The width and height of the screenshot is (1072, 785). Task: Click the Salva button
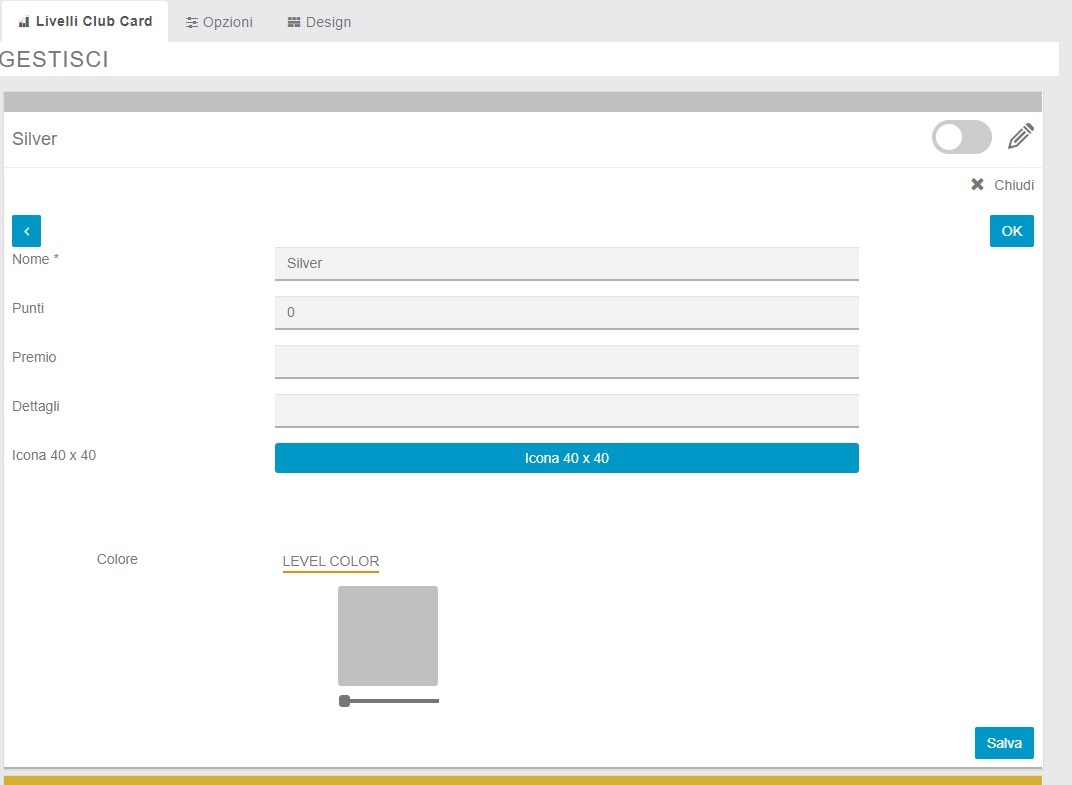(x=1003, y=743)
